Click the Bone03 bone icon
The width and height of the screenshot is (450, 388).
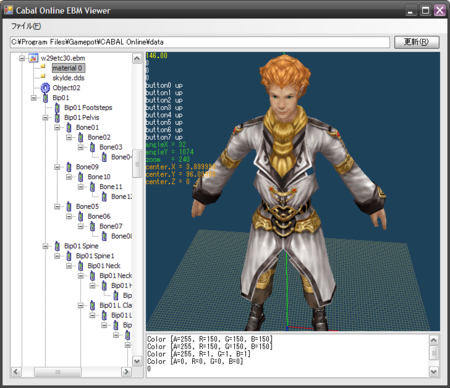(x=92, y=147)
